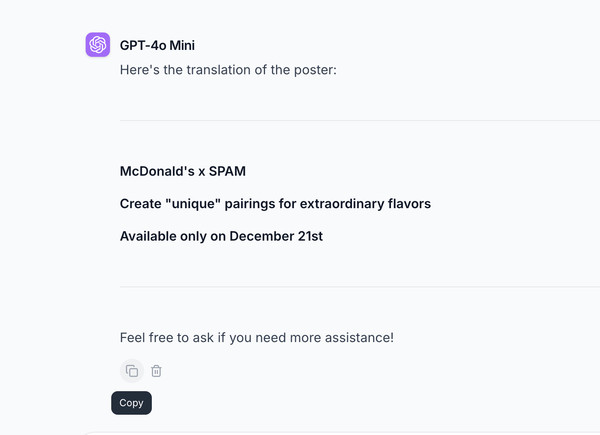Image resolution: width=600 pixels, height=435 pixels.
Task: Click the word "SPAM" in the heading
Action: (228, 171)
